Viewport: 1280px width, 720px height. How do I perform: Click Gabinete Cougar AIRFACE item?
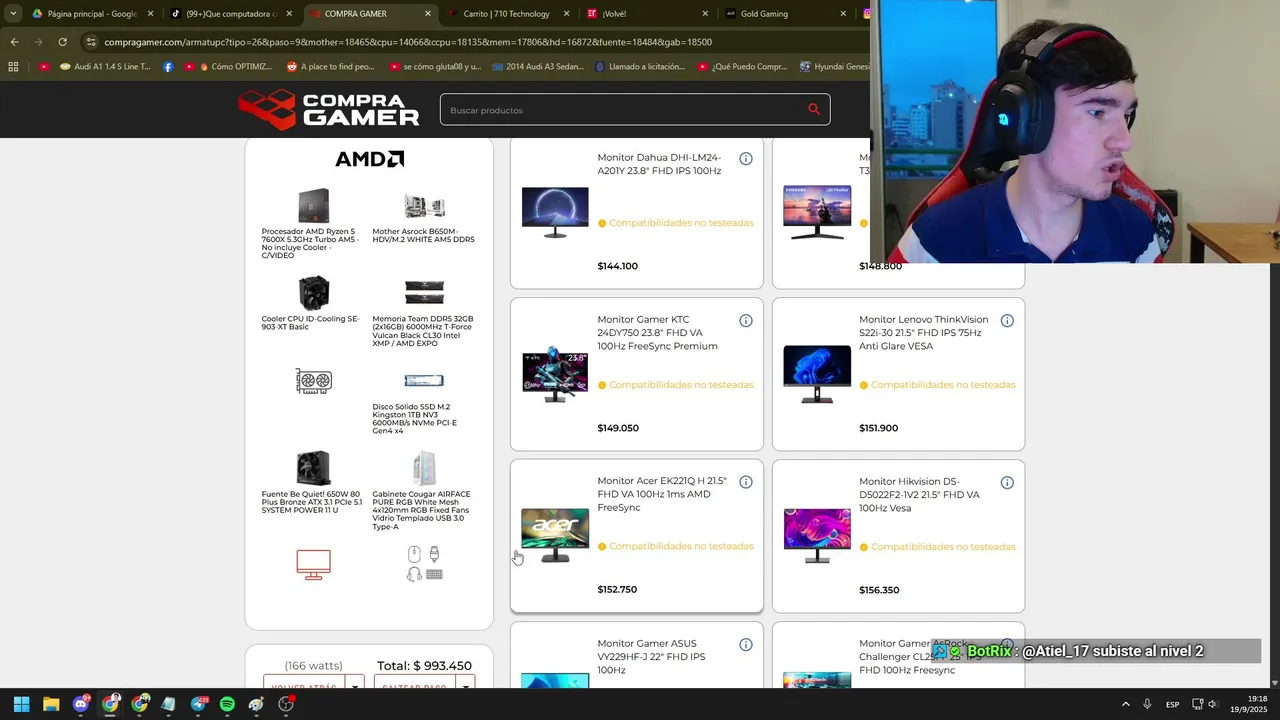click(424, 492)
